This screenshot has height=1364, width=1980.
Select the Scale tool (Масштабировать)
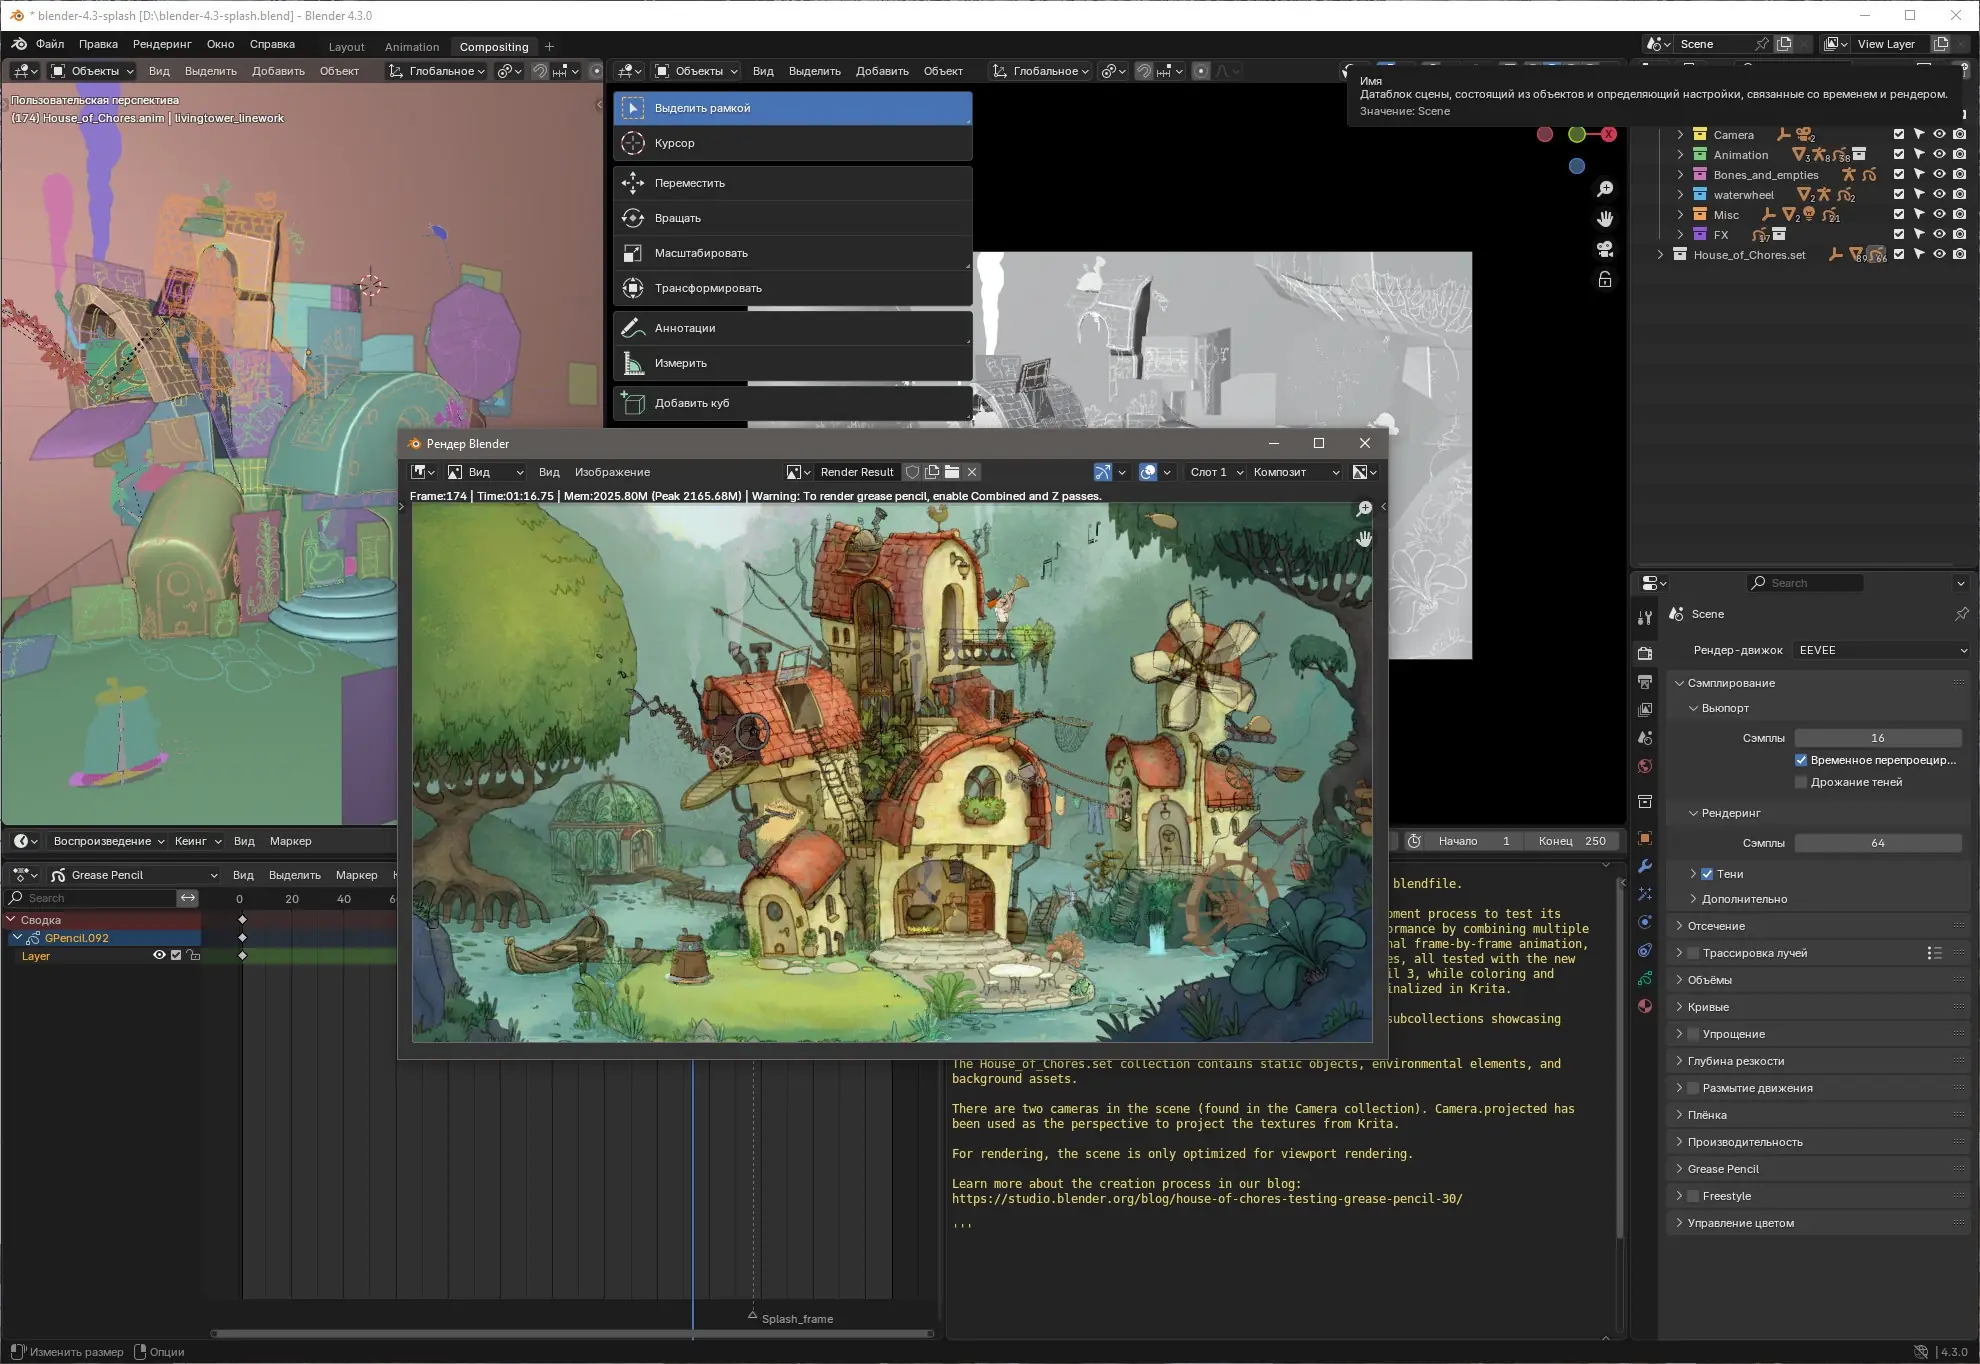[700, 253]
